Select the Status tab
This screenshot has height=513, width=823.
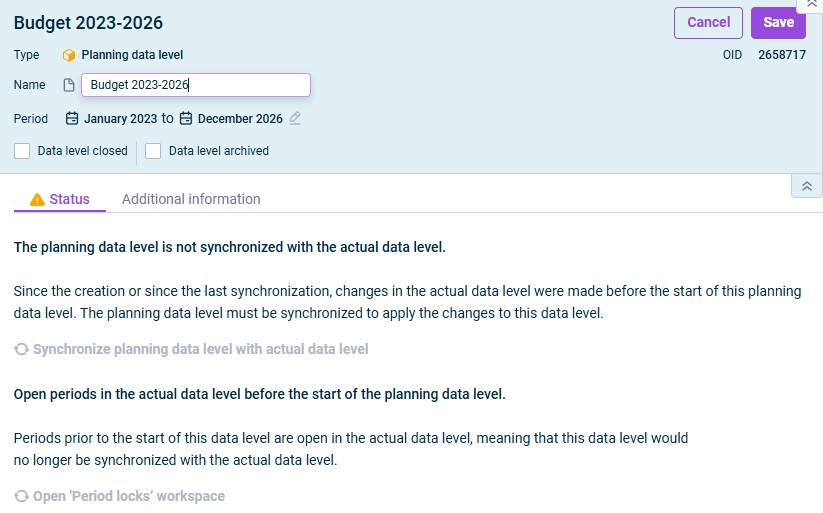tap(60, 200)
